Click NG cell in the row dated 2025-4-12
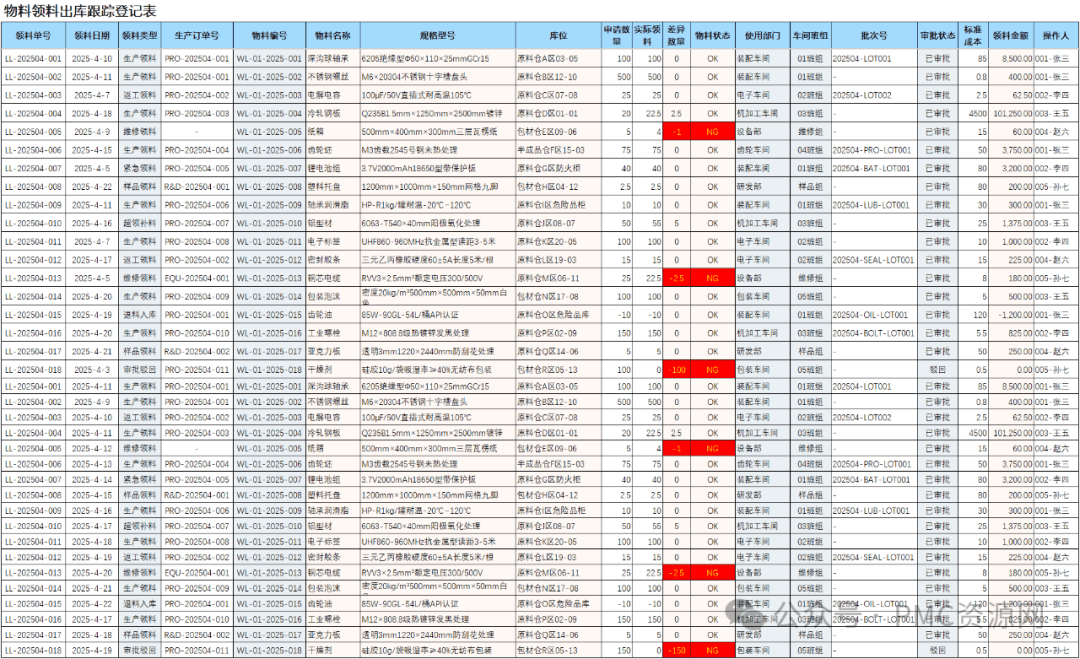1080x659 pixels. tap(712, 448)
